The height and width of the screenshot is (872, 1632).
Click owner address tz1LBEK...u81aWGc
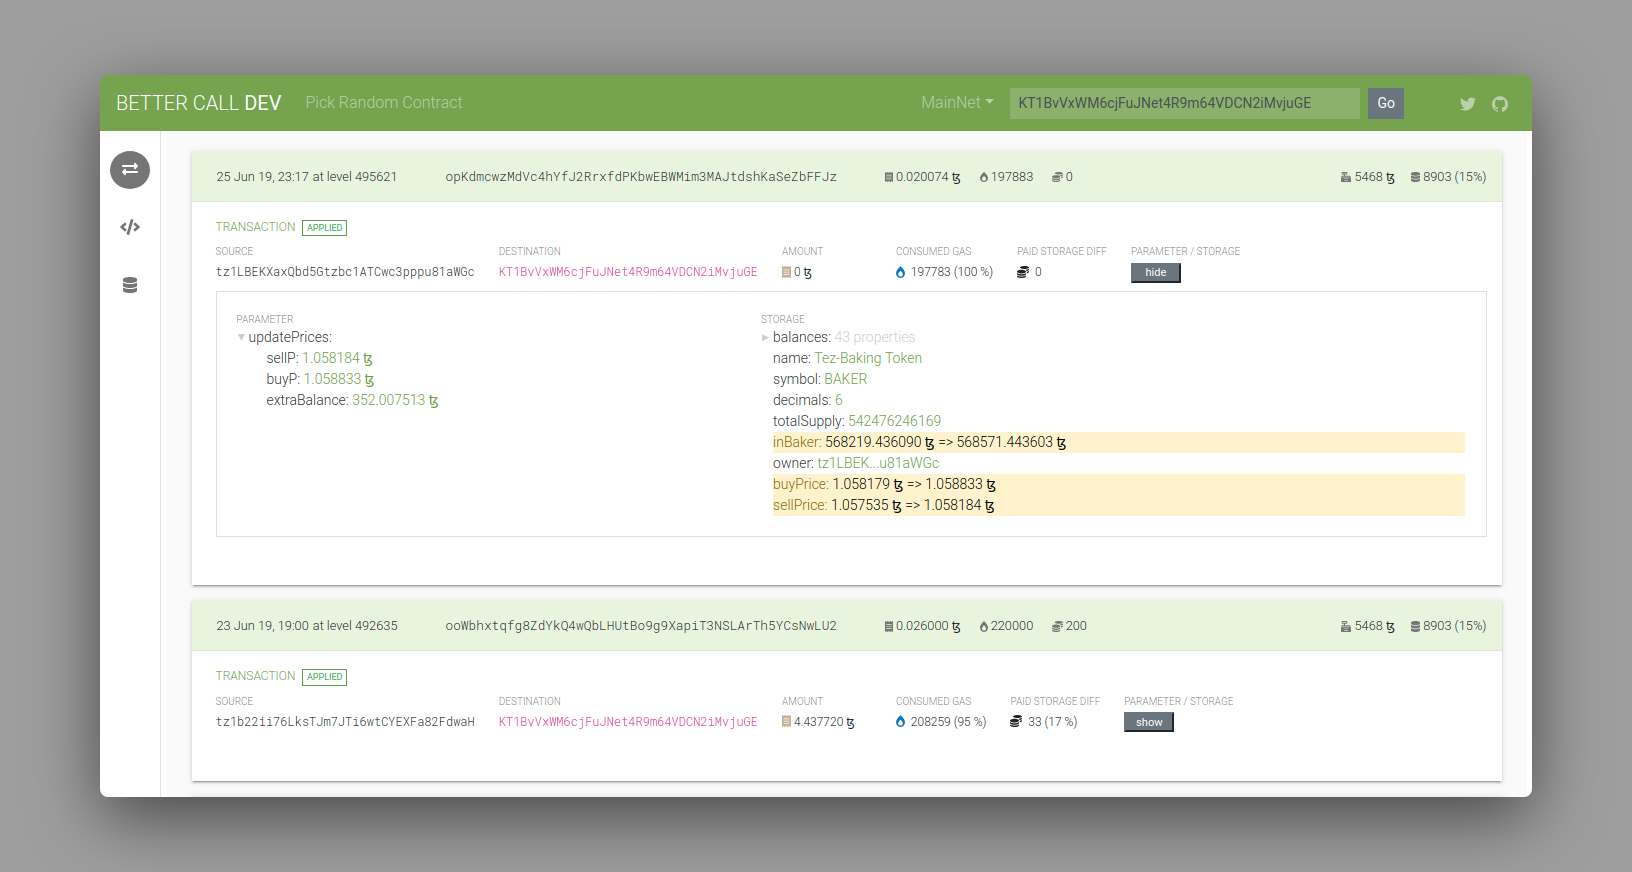[878, 463]
